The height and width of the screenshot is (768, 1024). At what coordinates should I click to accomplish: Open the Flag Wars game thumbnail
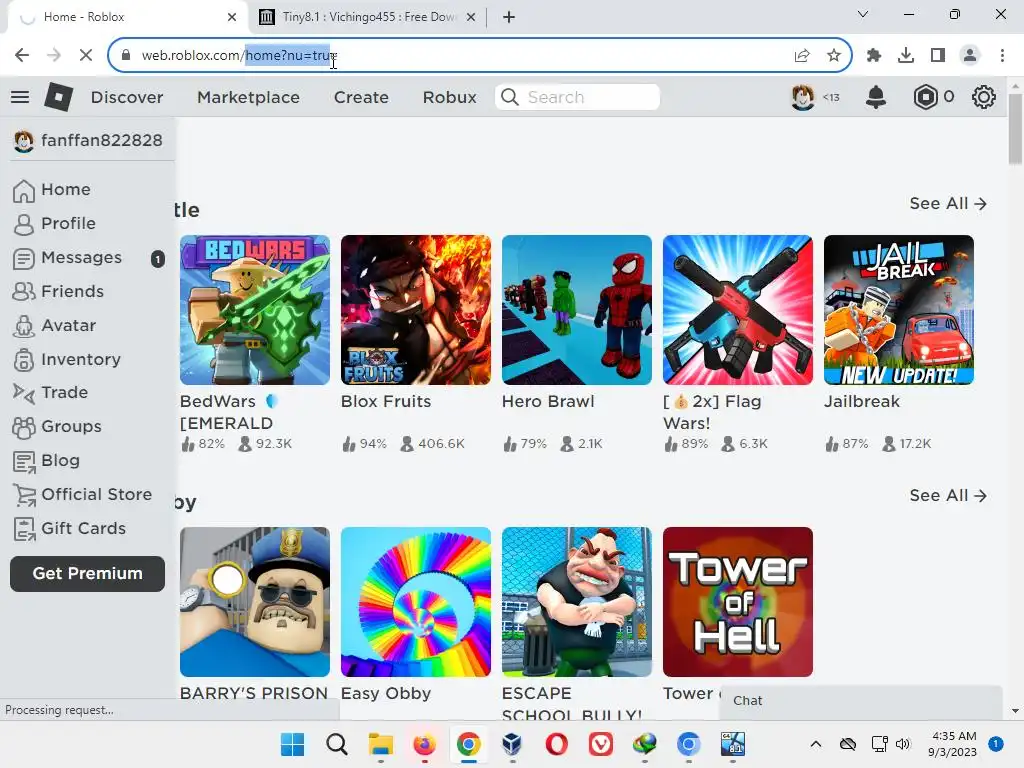point(738,310)
